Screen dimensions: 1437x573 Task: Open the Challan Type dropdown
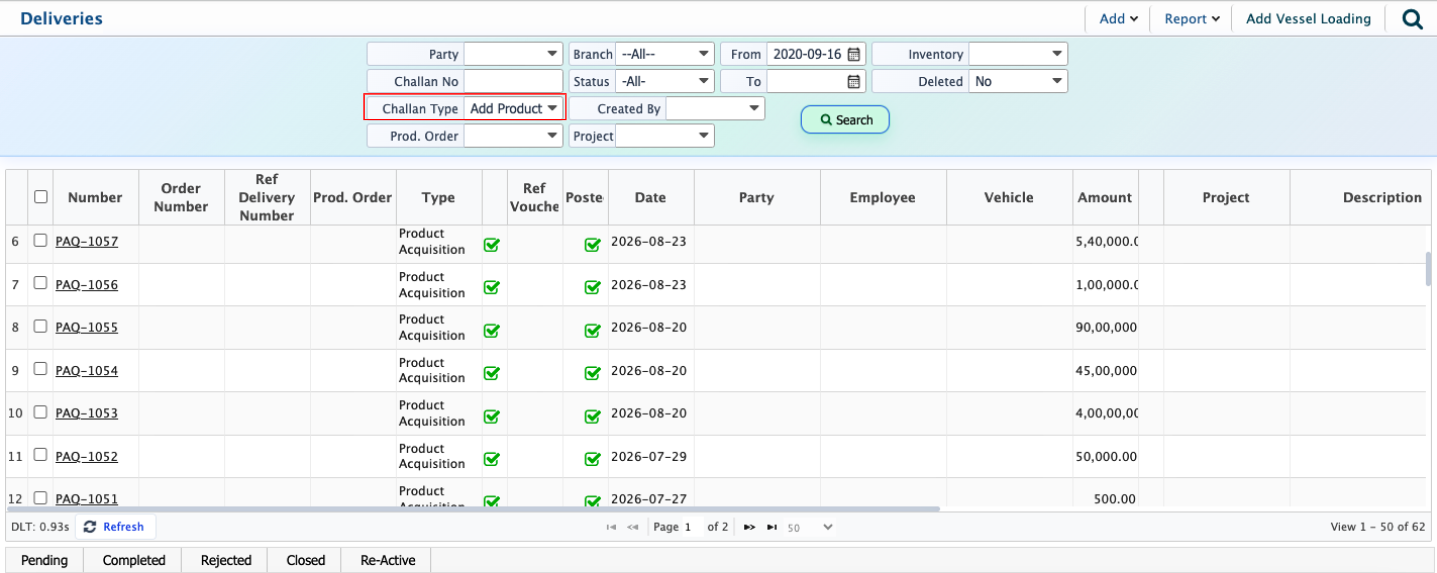click(x=513, y=108)
